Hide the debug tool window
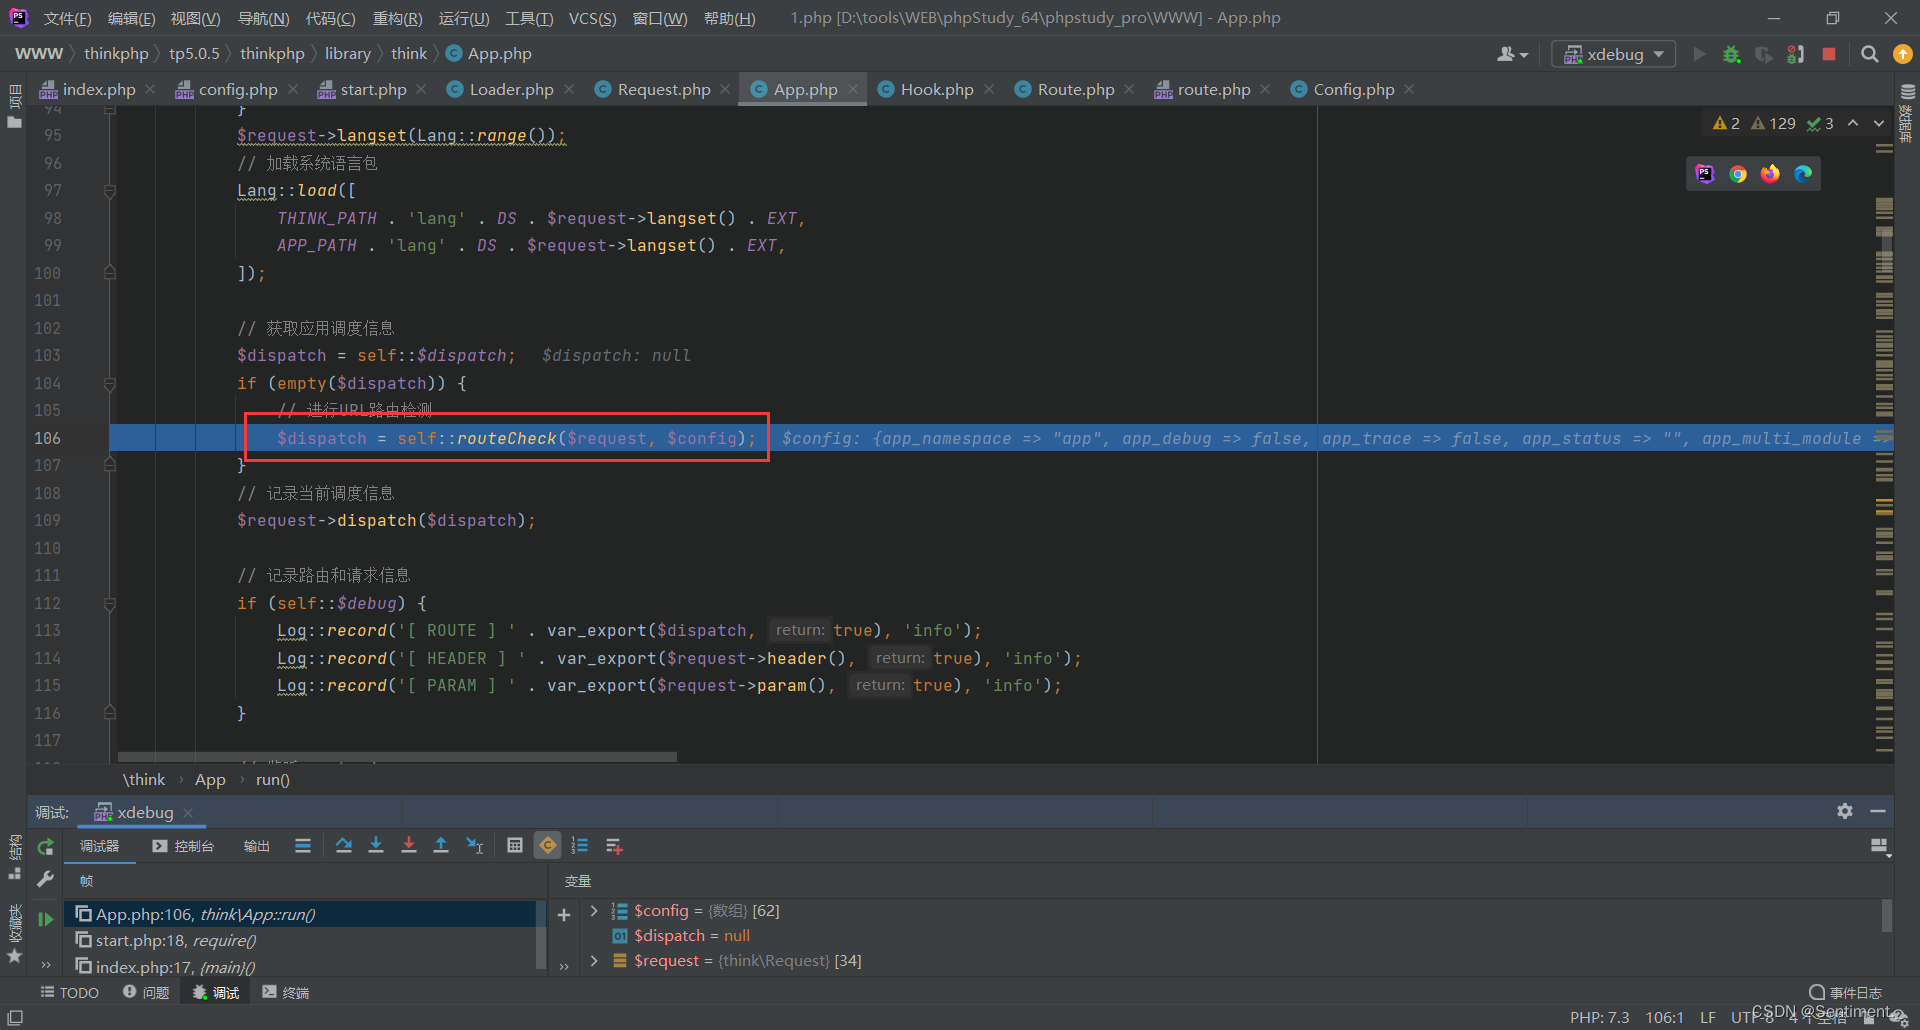The width and height of the screenshot is (1920, 1030). tap(1878, 811)
